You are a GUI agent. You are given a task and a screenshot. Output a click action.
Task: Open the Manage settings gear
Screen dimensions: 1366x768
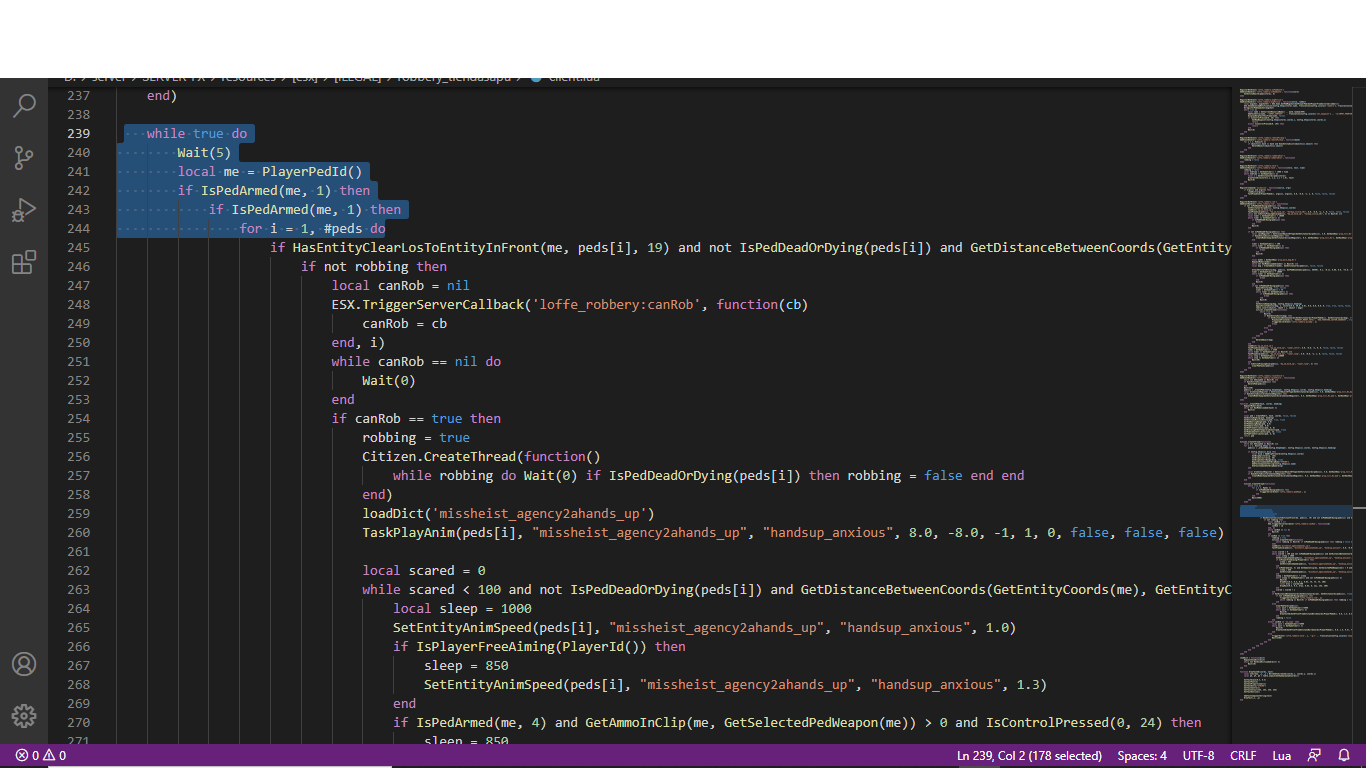tap(24, 715)
